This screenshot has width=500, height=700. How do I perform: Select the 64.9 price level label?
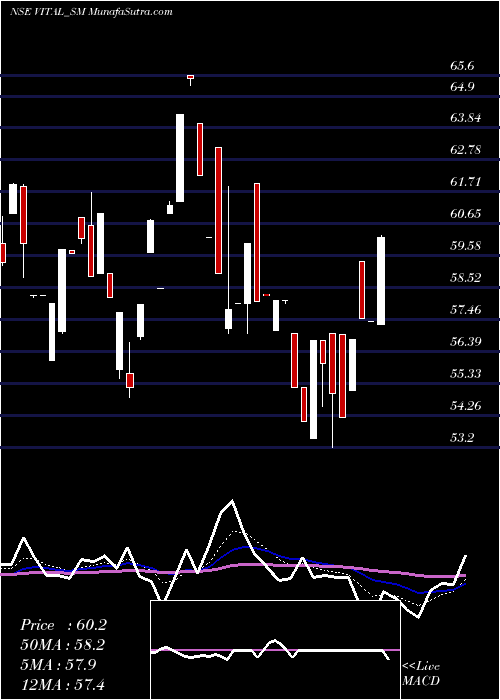(462, 86)
